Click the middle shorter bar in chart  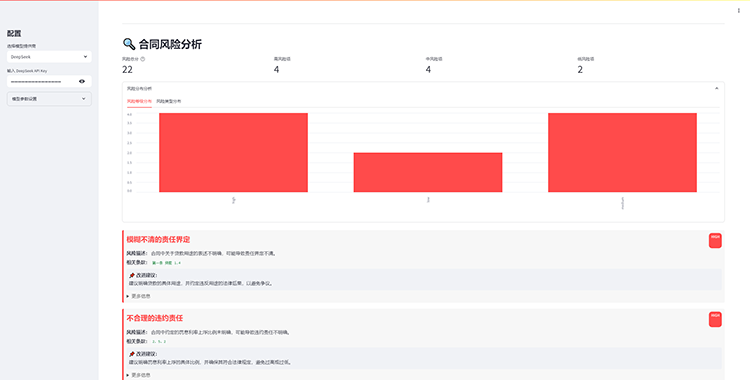click(x=428, y=172)
